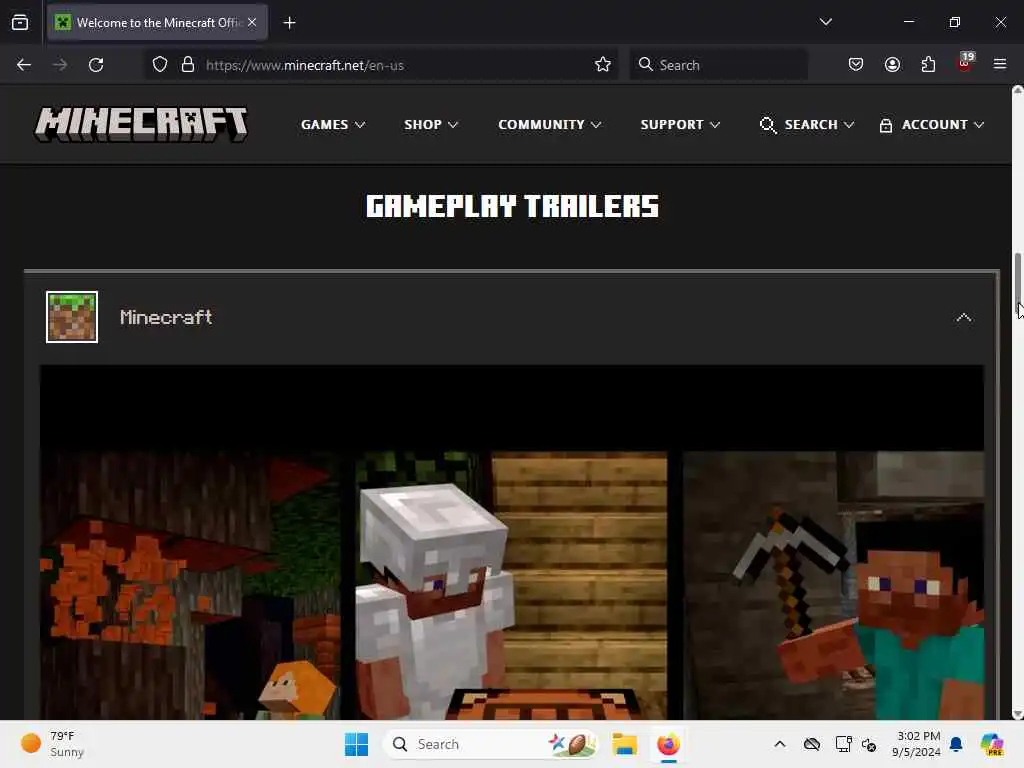The width and height of the screenshot is (1024, 768).
Task: Open the site SEARCH dropdown
Action: pos(807,124)
